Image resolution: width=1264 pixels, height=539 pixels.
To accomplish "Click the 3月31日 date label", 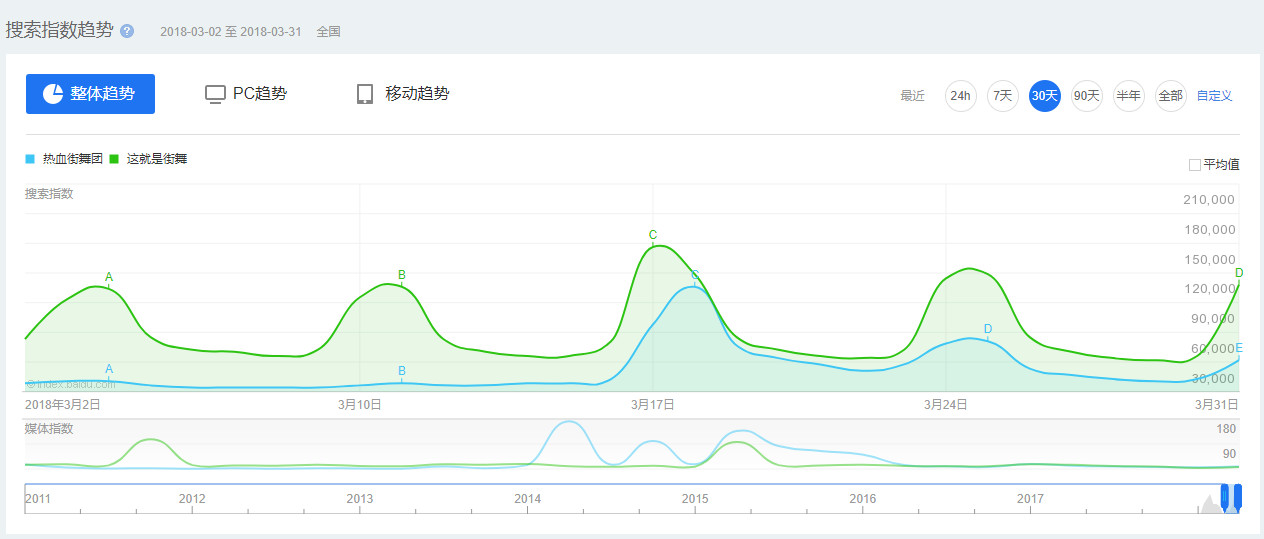I will 1217,405.
